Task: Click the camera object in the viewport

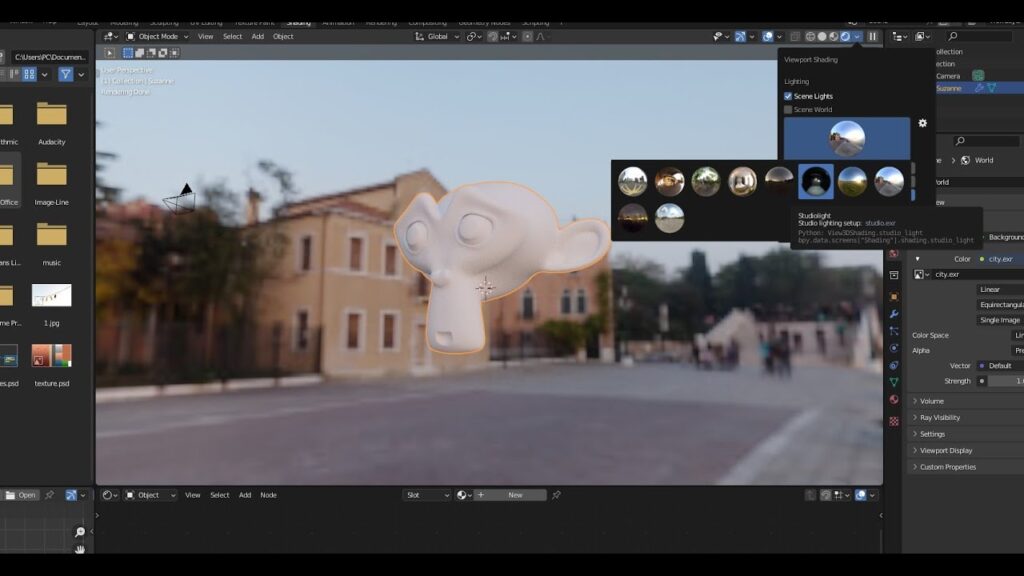Action: (180, 199)
